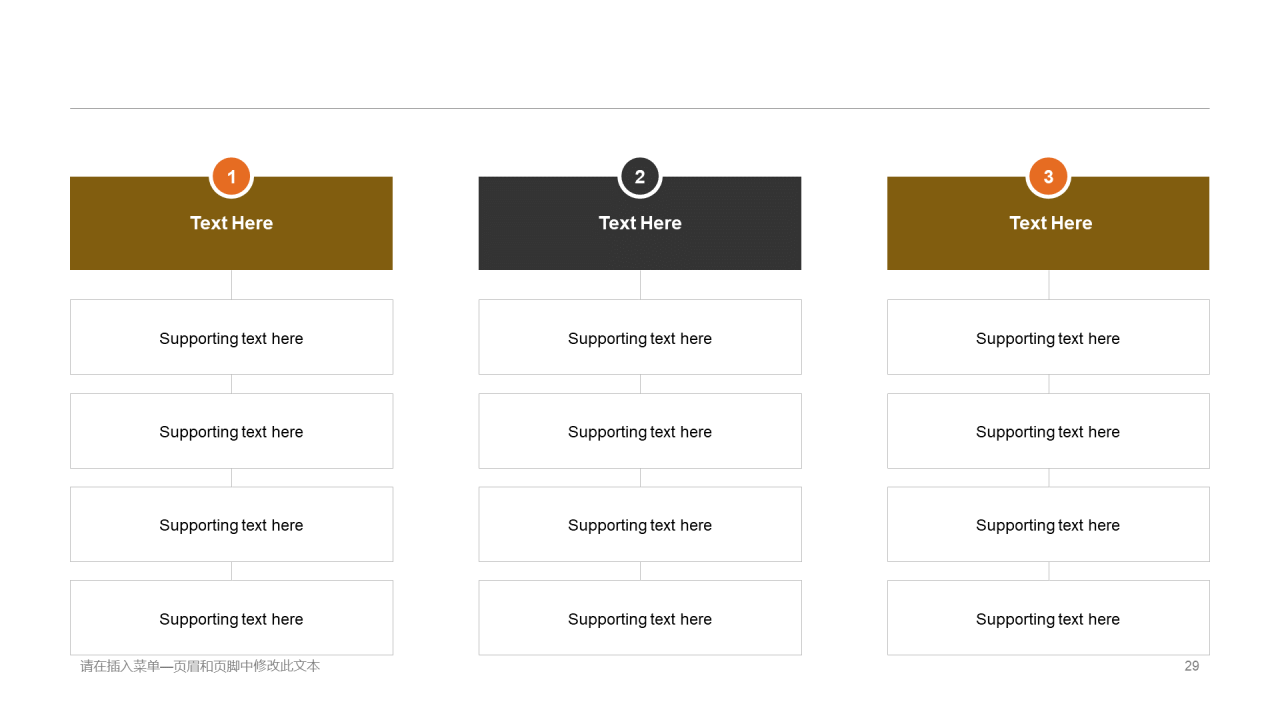Click the first supporting text box under header 3
Viewport: 1280px width, 720px height.
click(1048, 337)
